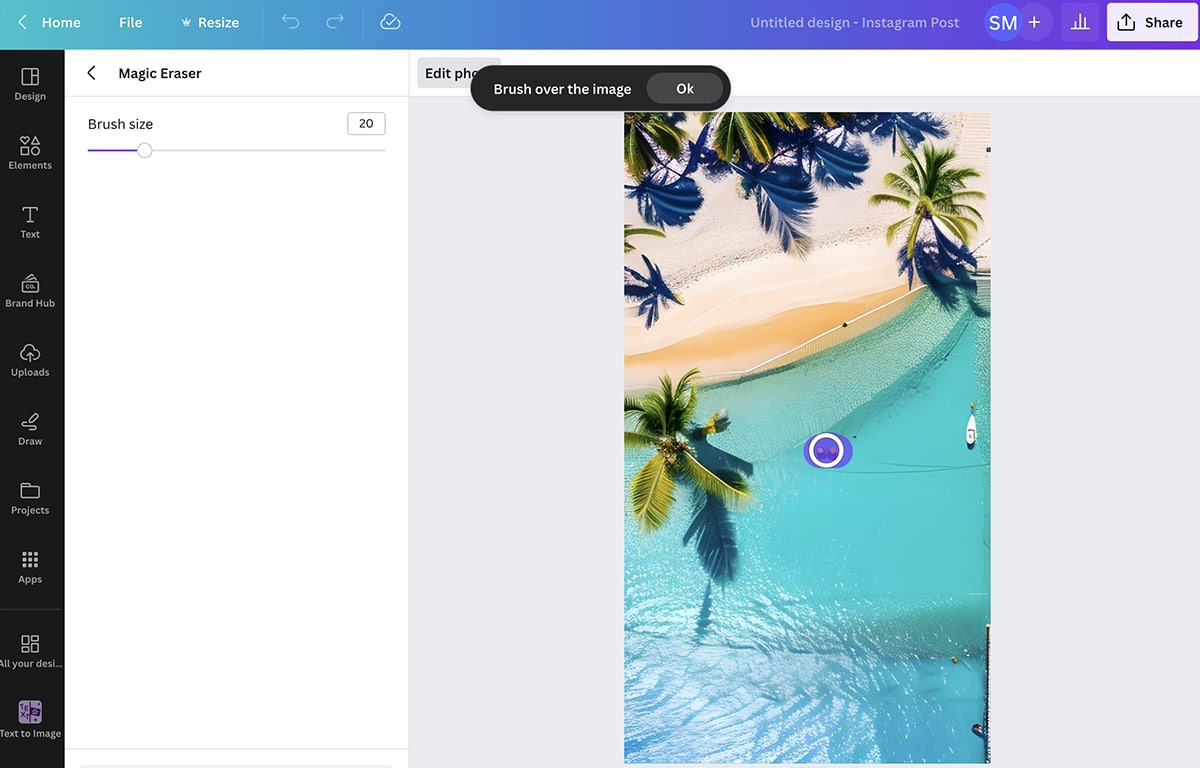Open the Projects folder

point(30,498)
